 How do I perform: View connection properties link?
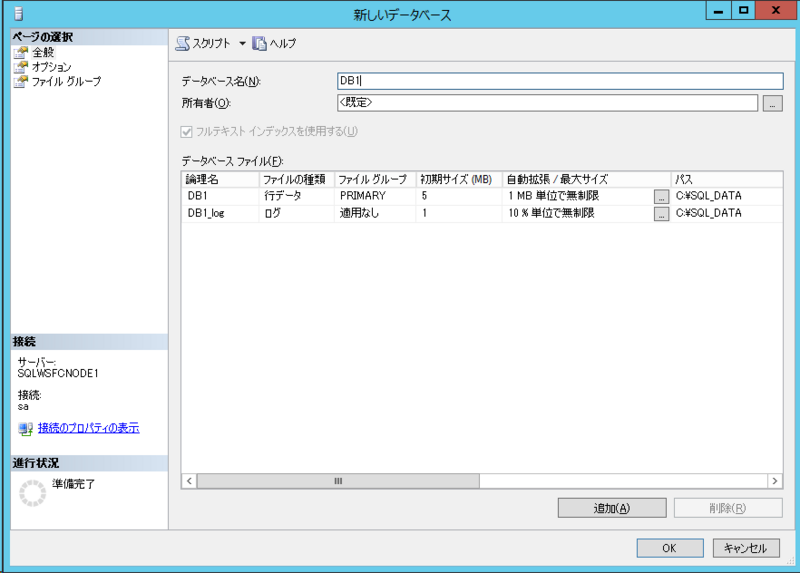click(88, 428)
